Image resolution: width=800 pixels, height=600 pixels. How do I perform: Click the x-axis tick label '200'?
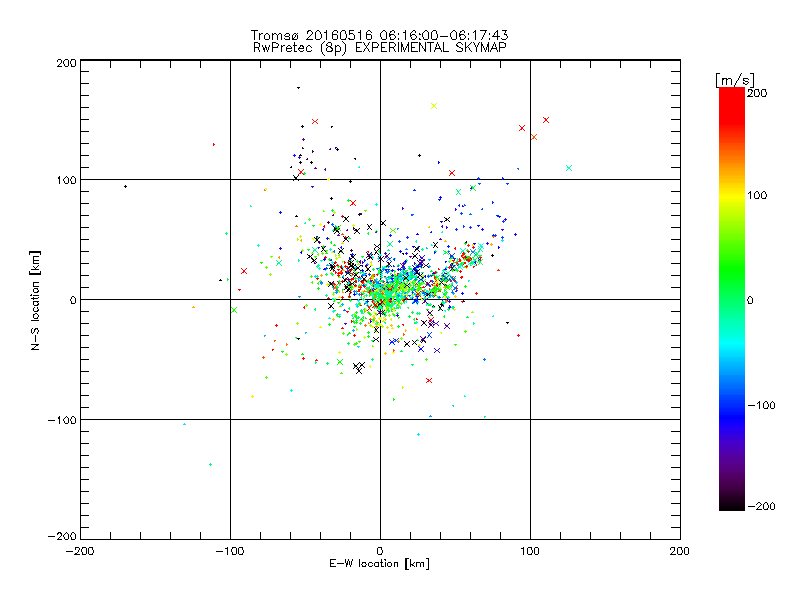tap(680, 551)
